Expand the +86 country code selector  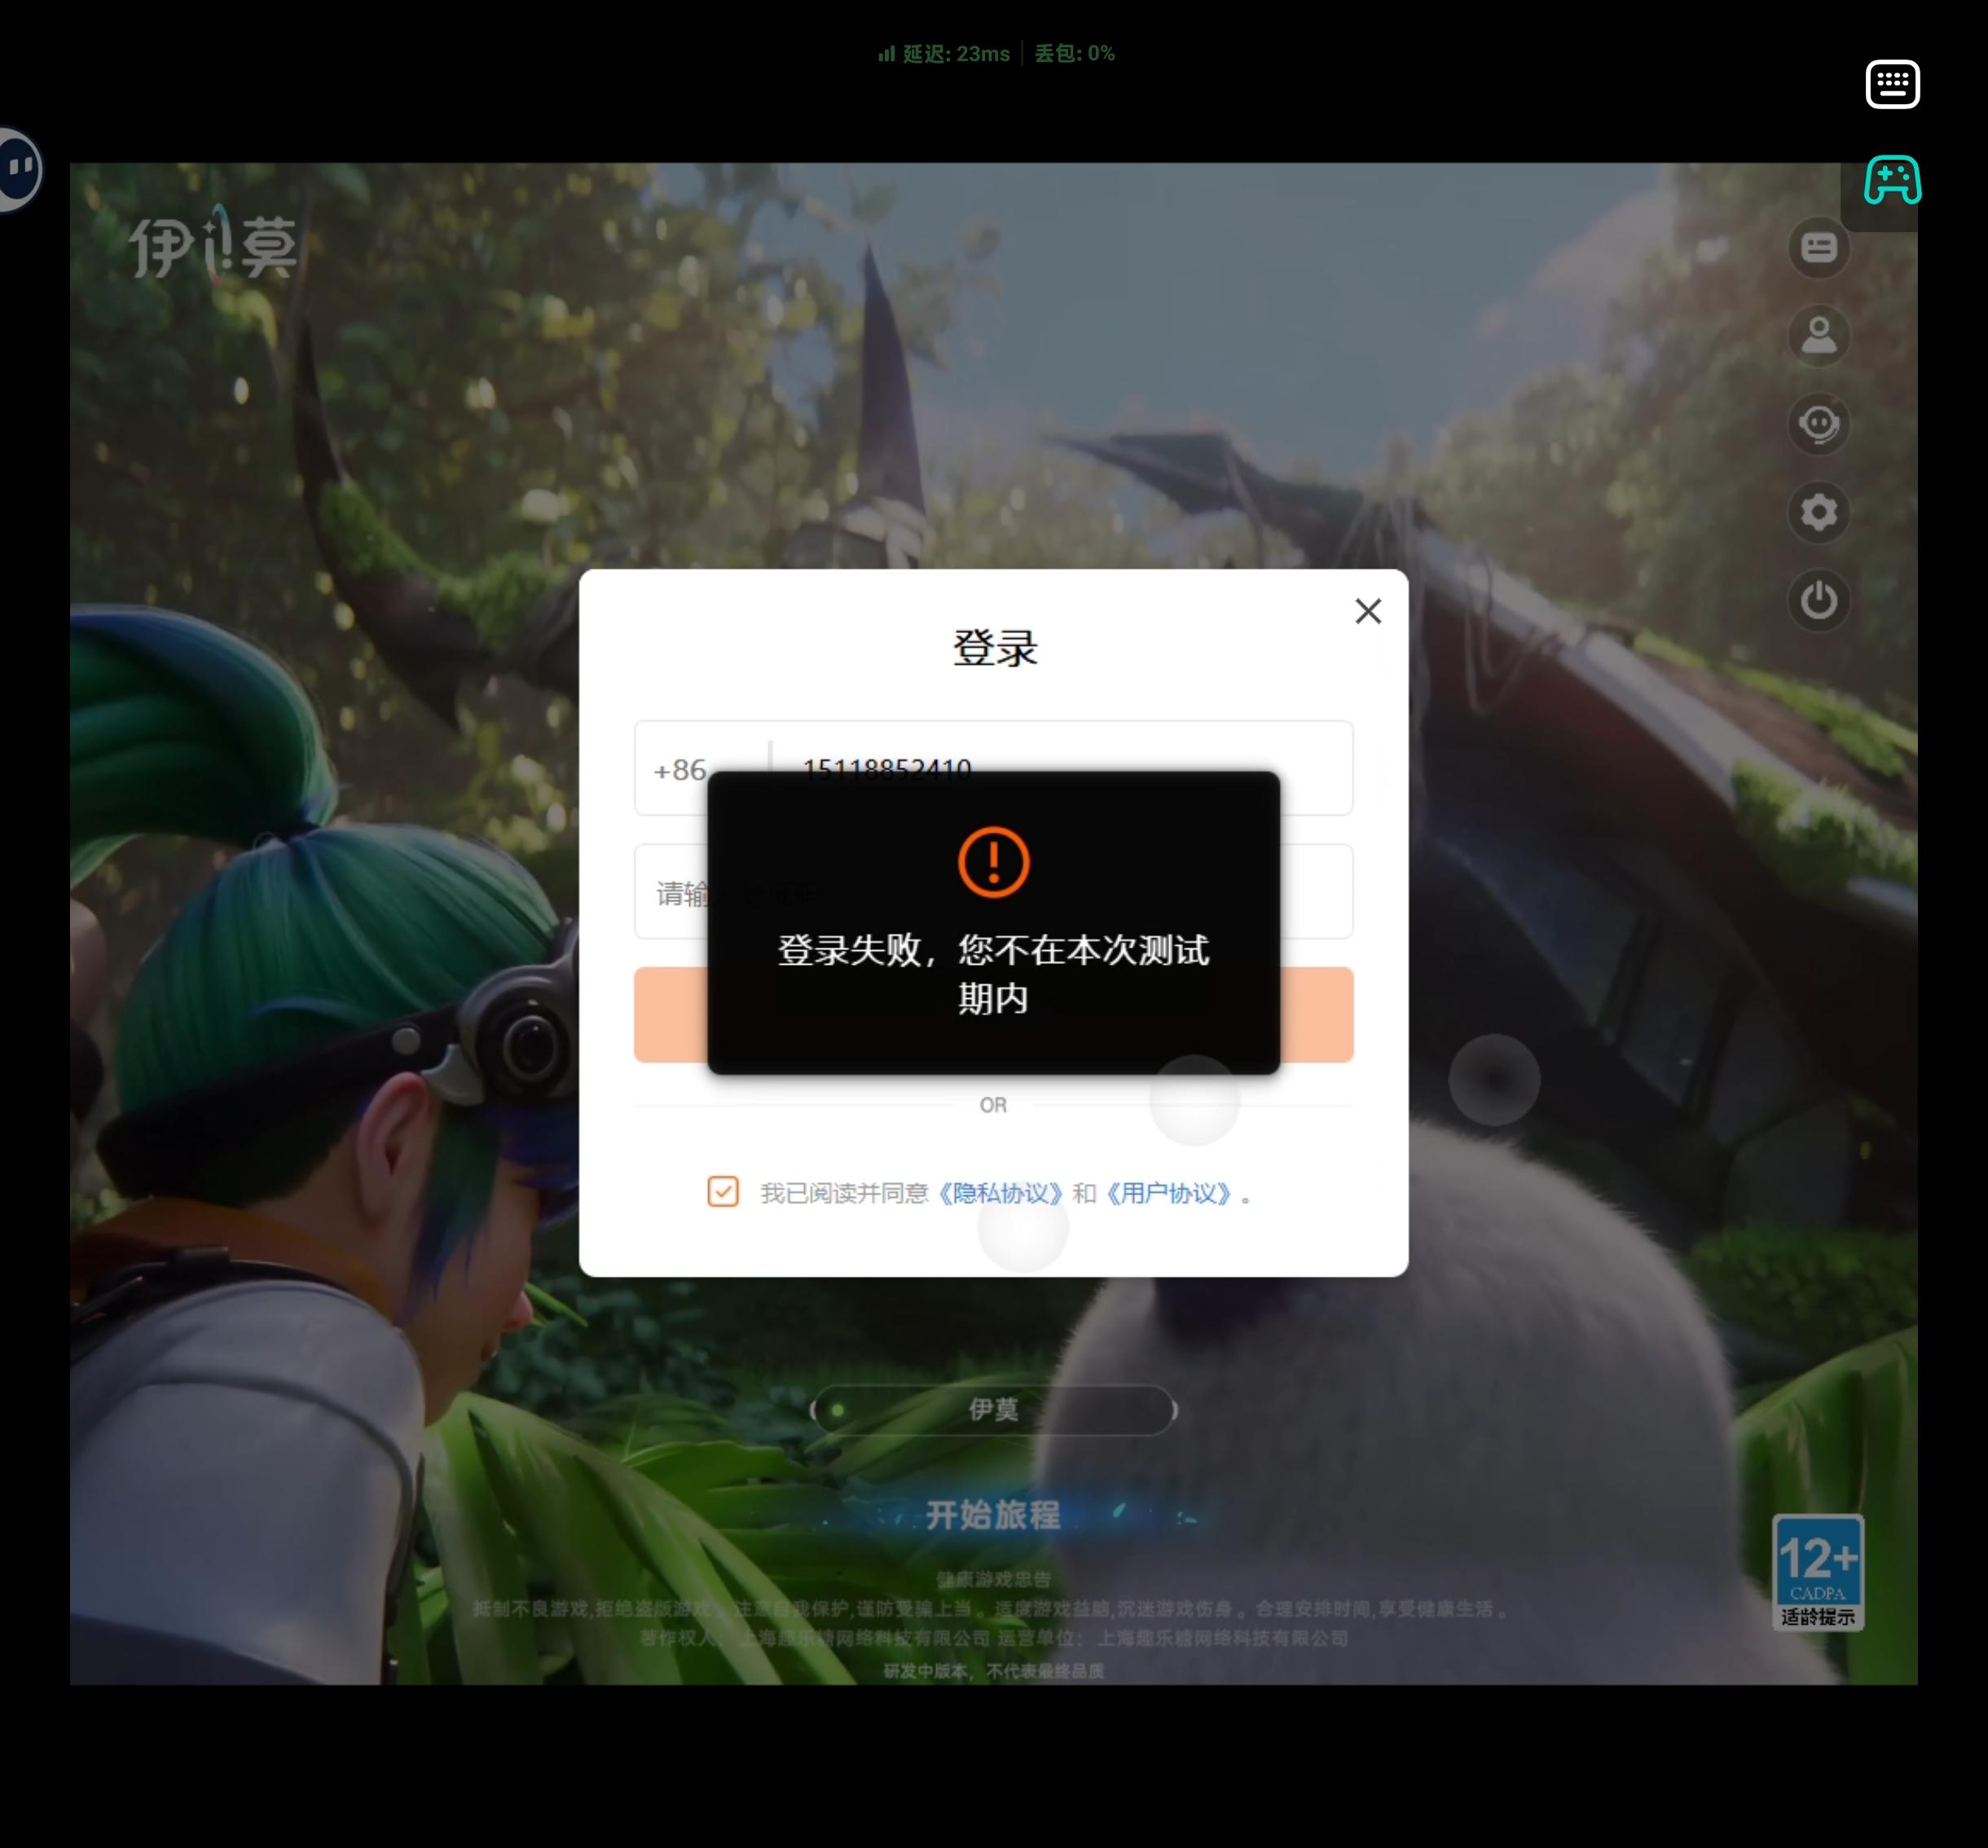pyautogui.click(x=680, y=769)
